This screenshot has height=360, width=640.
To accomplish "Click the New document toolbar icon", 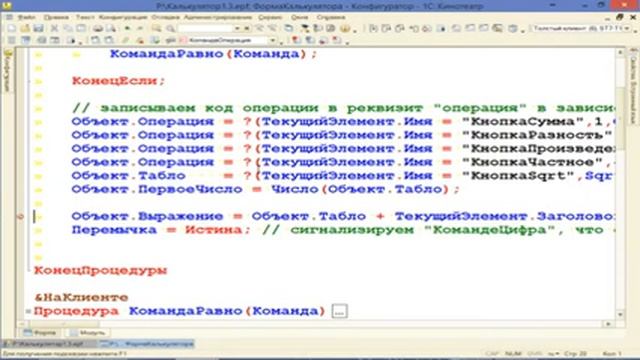I will point(11,28).
